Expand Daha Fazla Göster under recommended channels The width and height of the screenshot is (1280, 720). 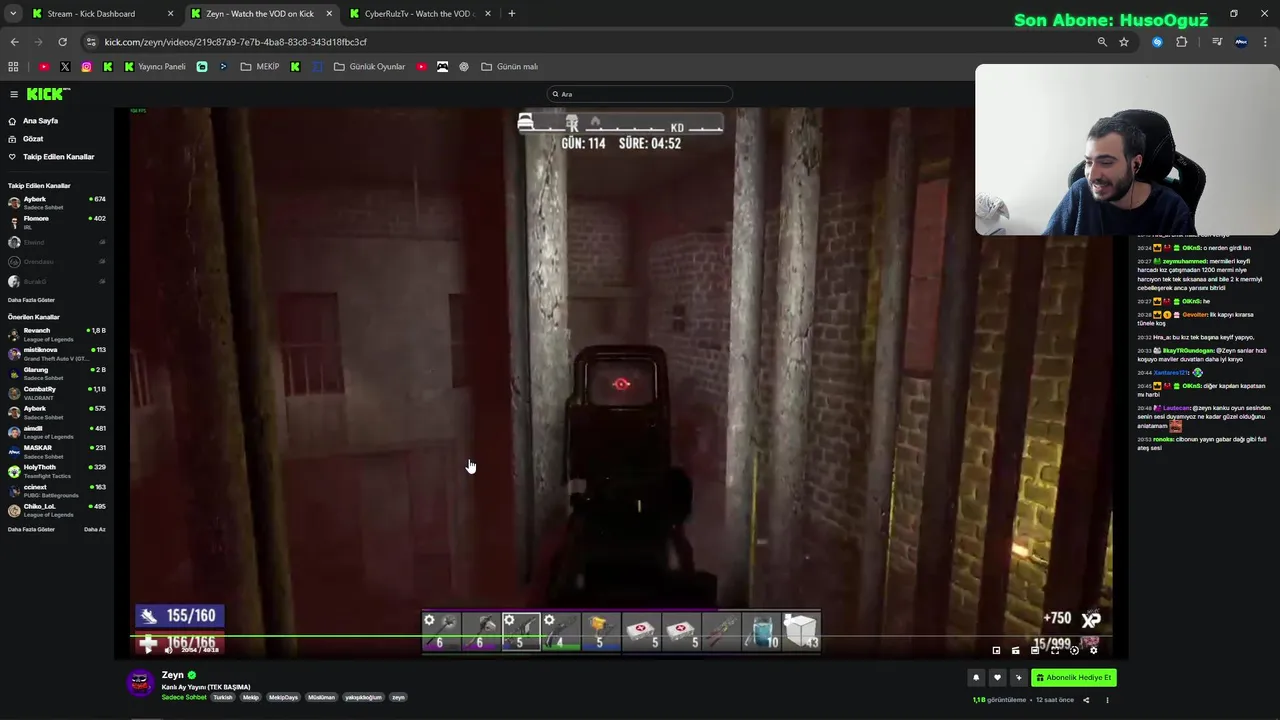tap(31, 529)
